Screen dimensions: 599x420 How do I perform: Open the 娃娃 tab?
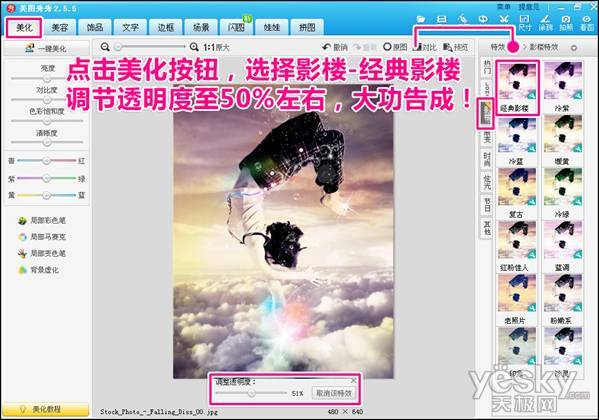tap(272, 28)
